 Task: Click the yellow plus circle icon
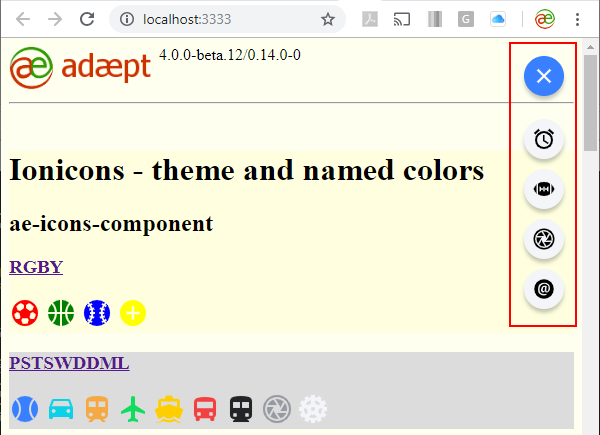pos(133,313)
